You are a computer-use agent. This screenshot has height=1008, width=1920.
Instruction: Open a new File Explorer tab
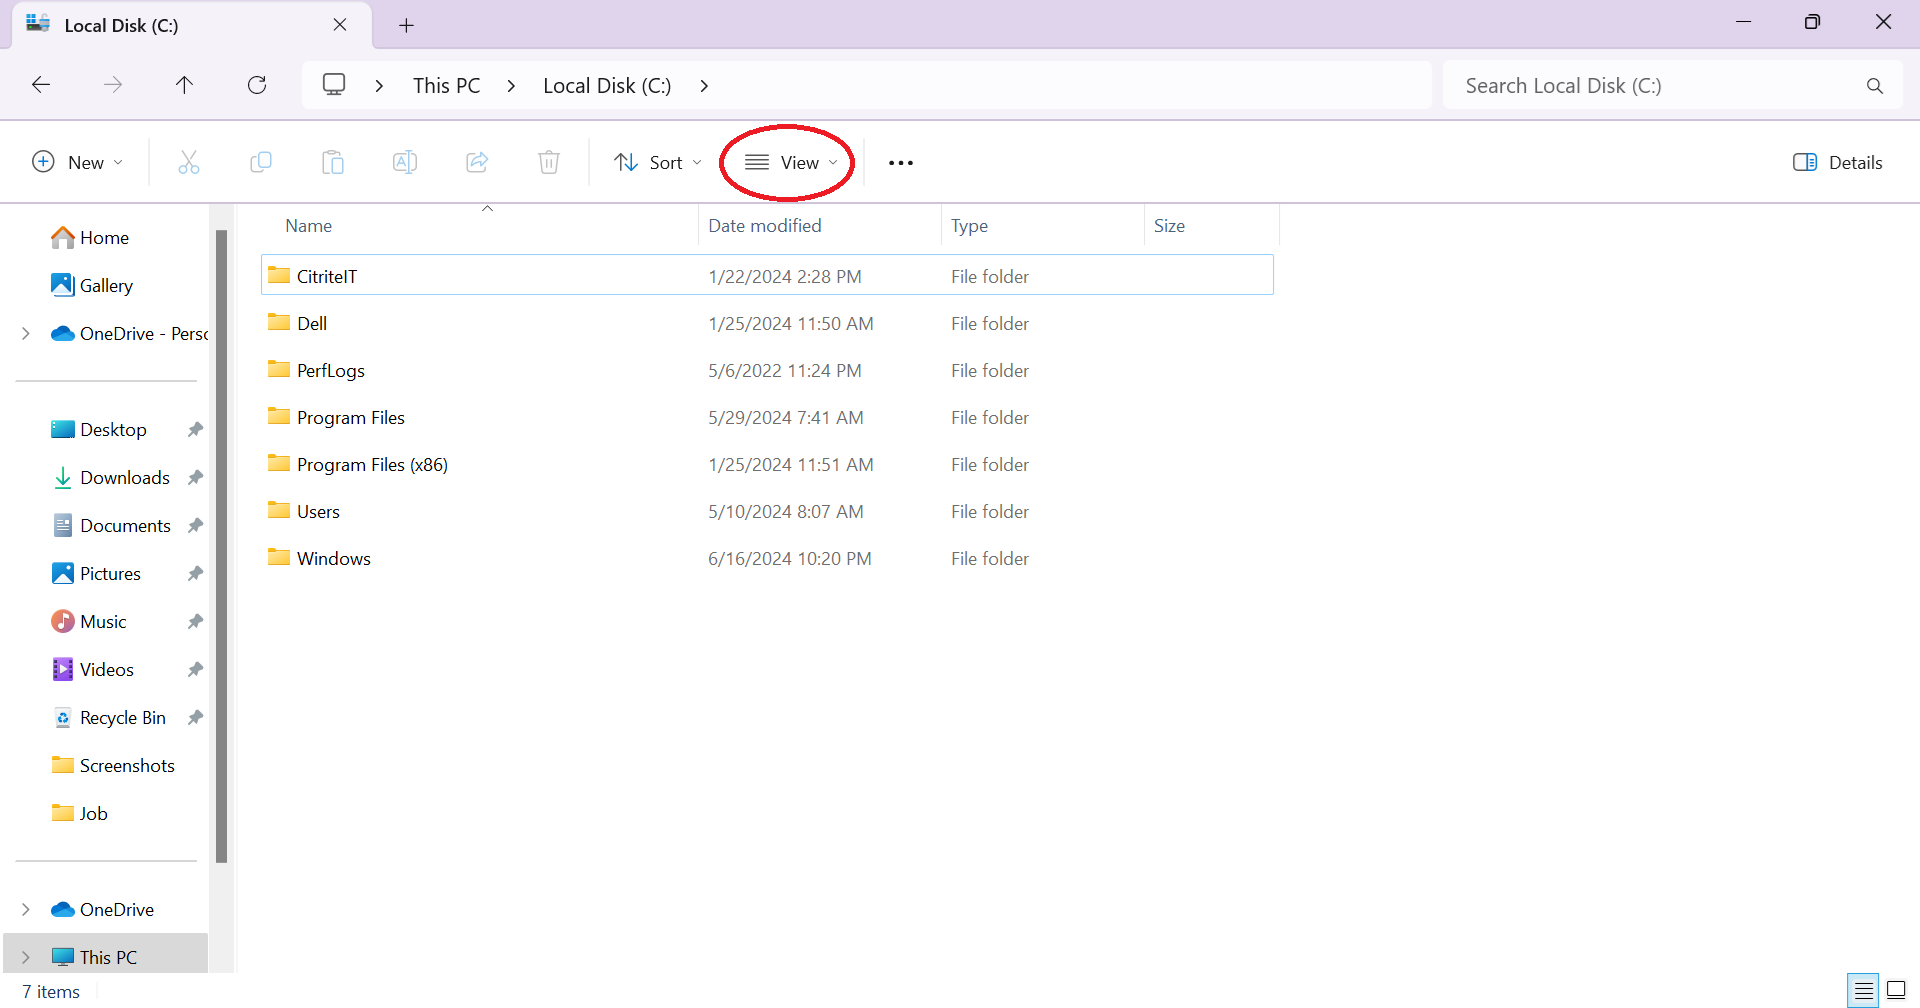tap(406, 25)
